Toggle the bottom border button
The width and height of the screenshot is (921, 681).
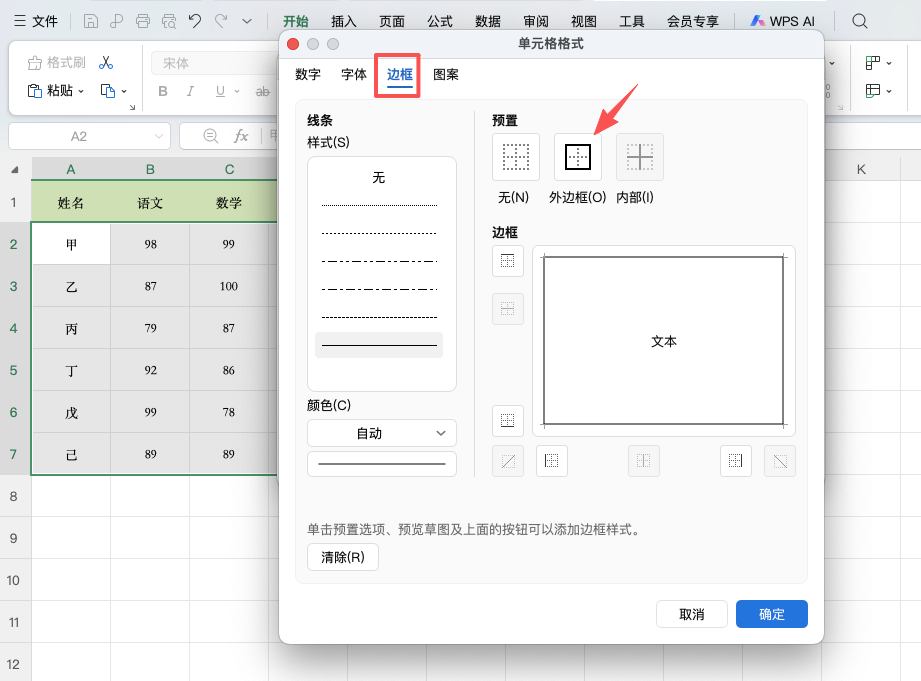tap(507, 421)
